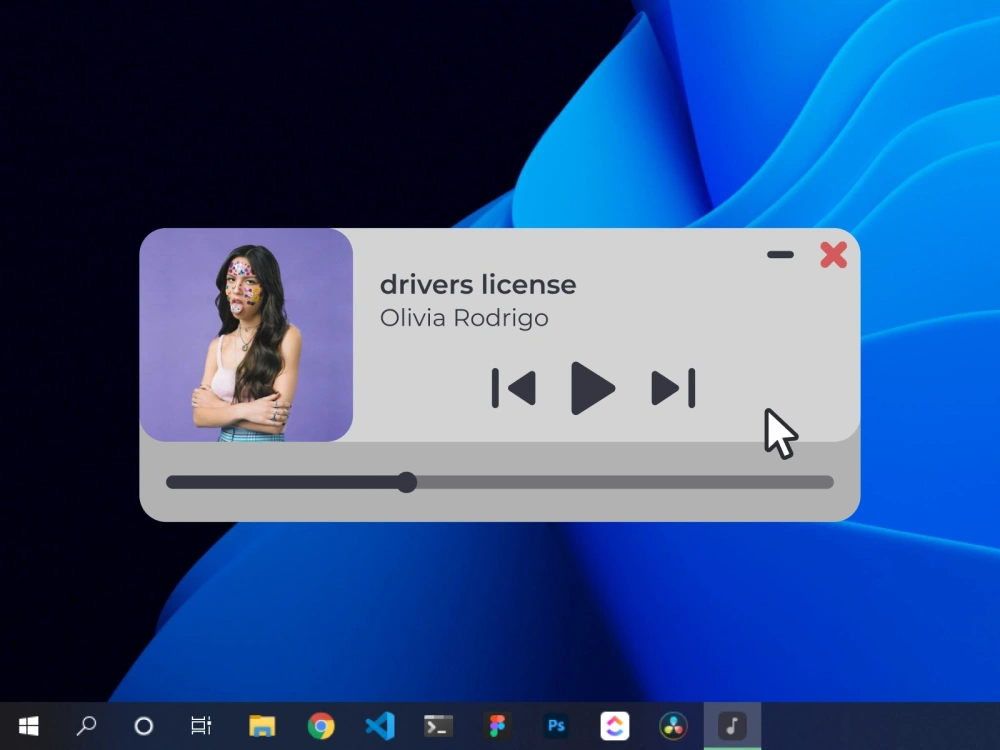Open Cortana circle icon
1000x750 pixels.
tap(144, 726)
